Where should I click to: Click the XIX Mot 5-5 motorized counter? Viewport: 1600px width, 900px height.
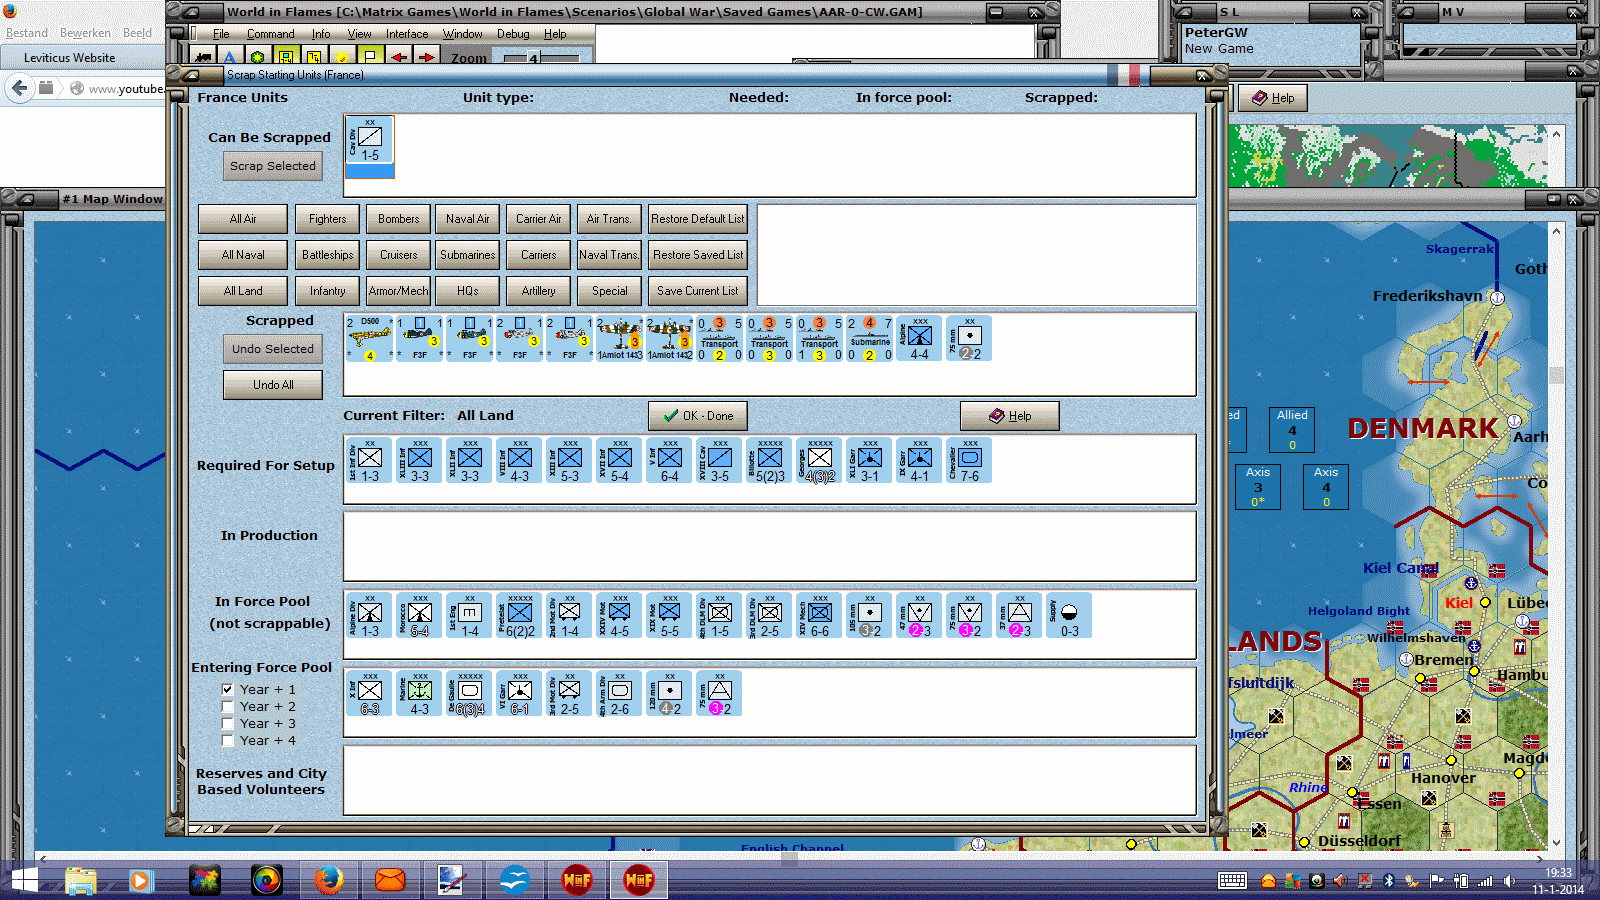pos(670,615)
